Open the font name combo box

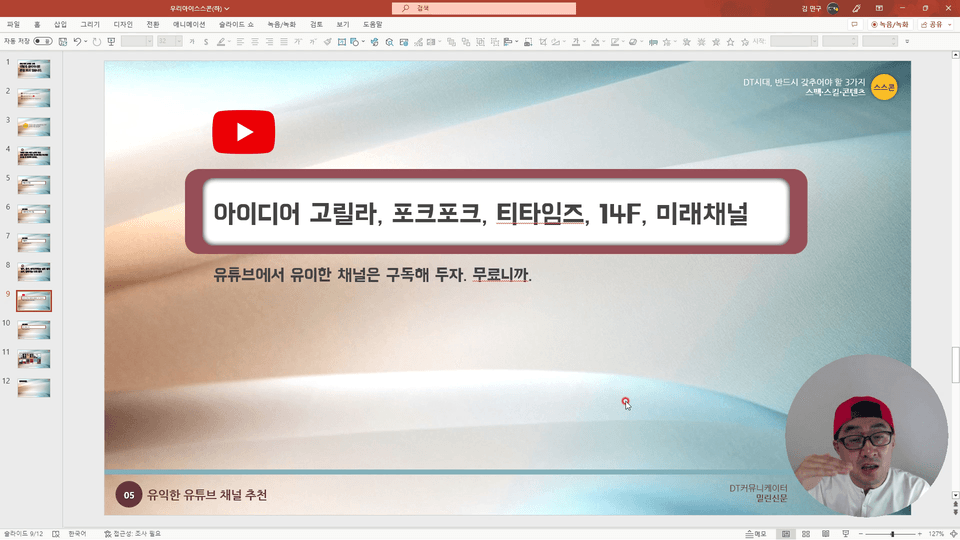137,42
